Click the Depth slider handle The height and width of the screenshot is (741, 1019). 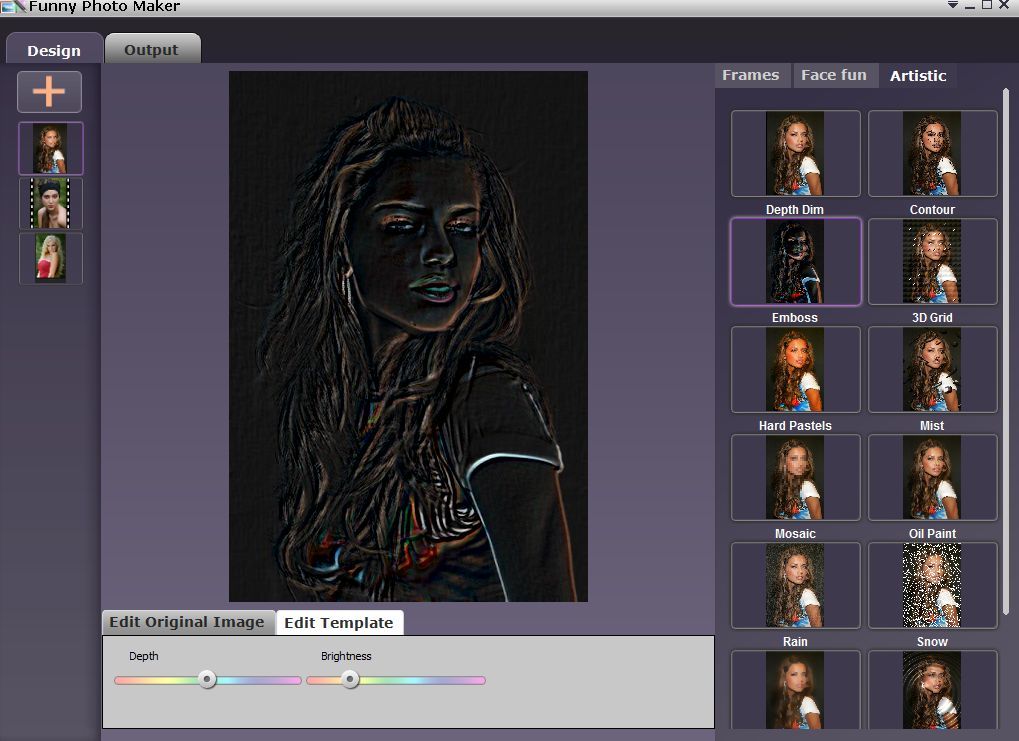point(207,680)
